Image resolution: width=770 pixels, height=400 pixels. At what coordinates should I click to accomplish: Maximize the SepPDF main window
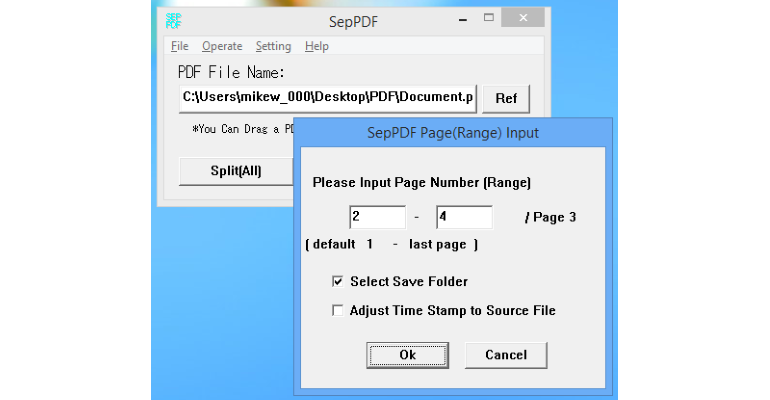(489, 18)
